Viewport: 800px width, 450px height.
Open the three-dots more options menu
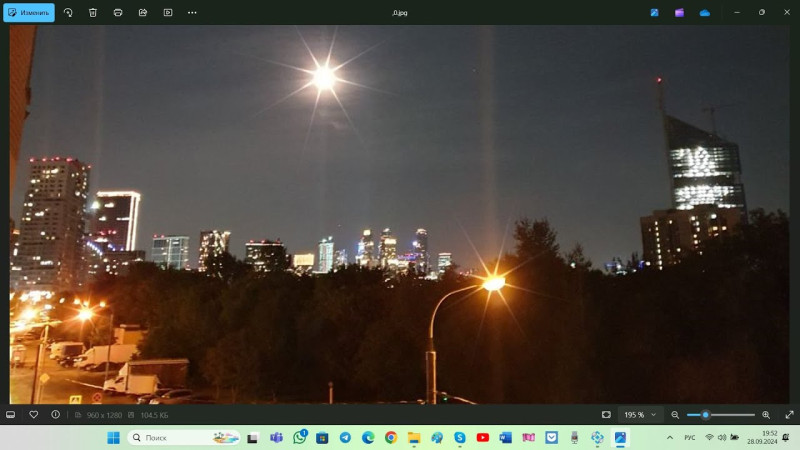(192, 13)
